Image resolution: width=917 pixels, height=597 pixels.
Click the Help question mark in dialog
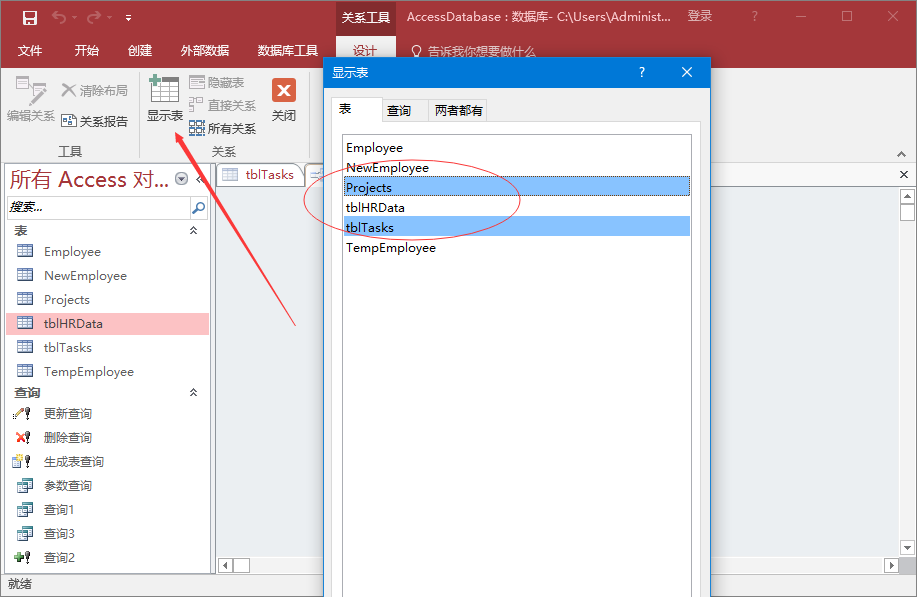click(642, 72)
